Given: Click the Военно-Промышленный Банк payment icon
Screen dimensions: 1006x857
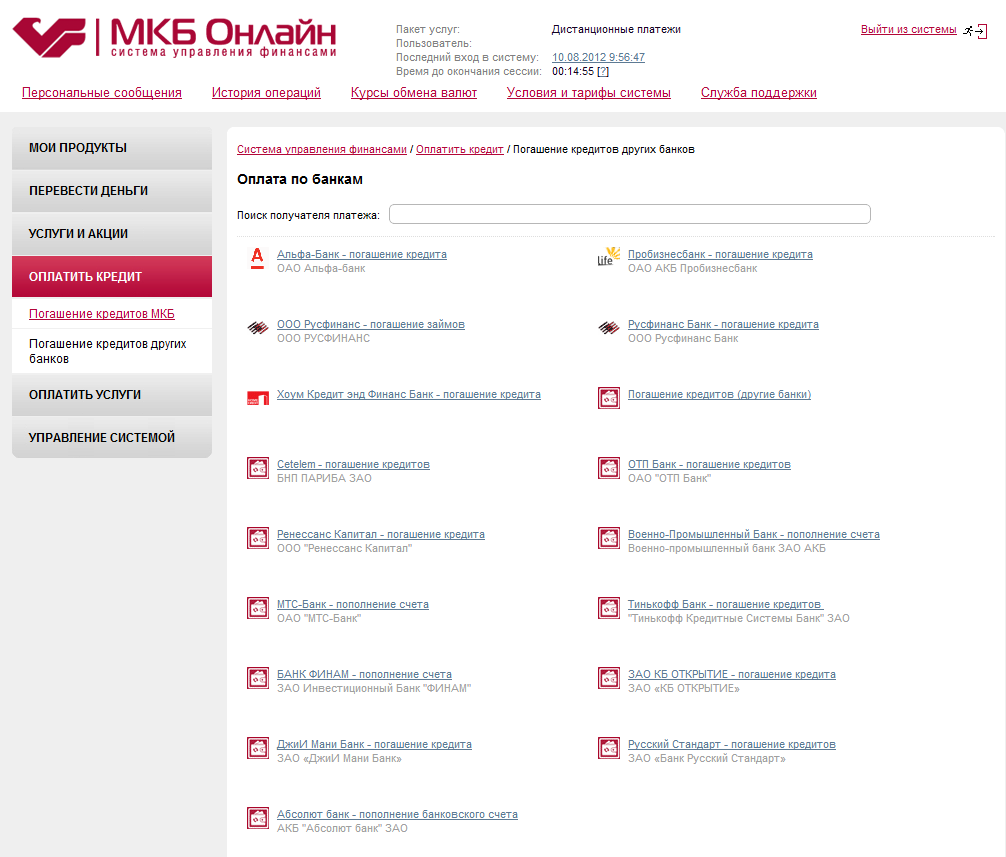Looking at the screenshot, I should pyautogui.click(x=609, y=538).
